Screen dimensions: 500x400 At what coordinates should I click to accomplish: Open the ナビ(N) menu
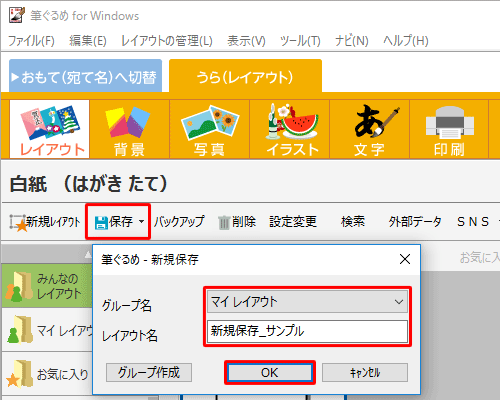[x=352, y=41]
